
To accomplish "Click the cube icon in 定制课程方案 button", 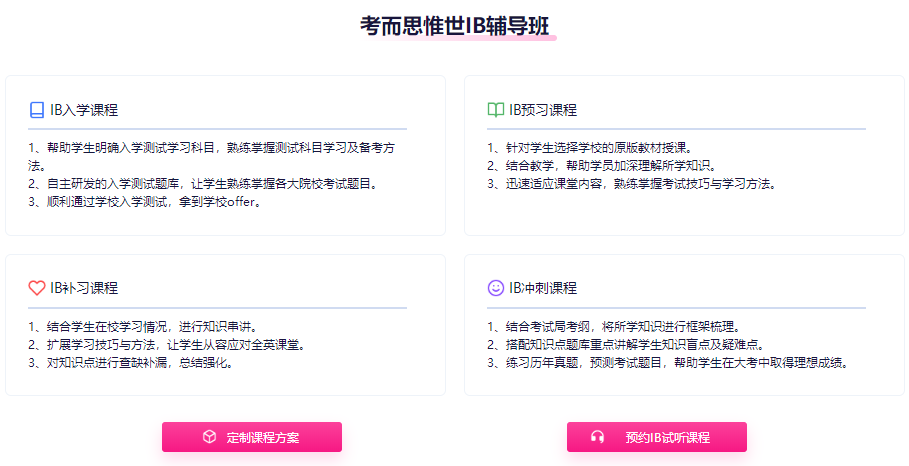I will [210, 437].
